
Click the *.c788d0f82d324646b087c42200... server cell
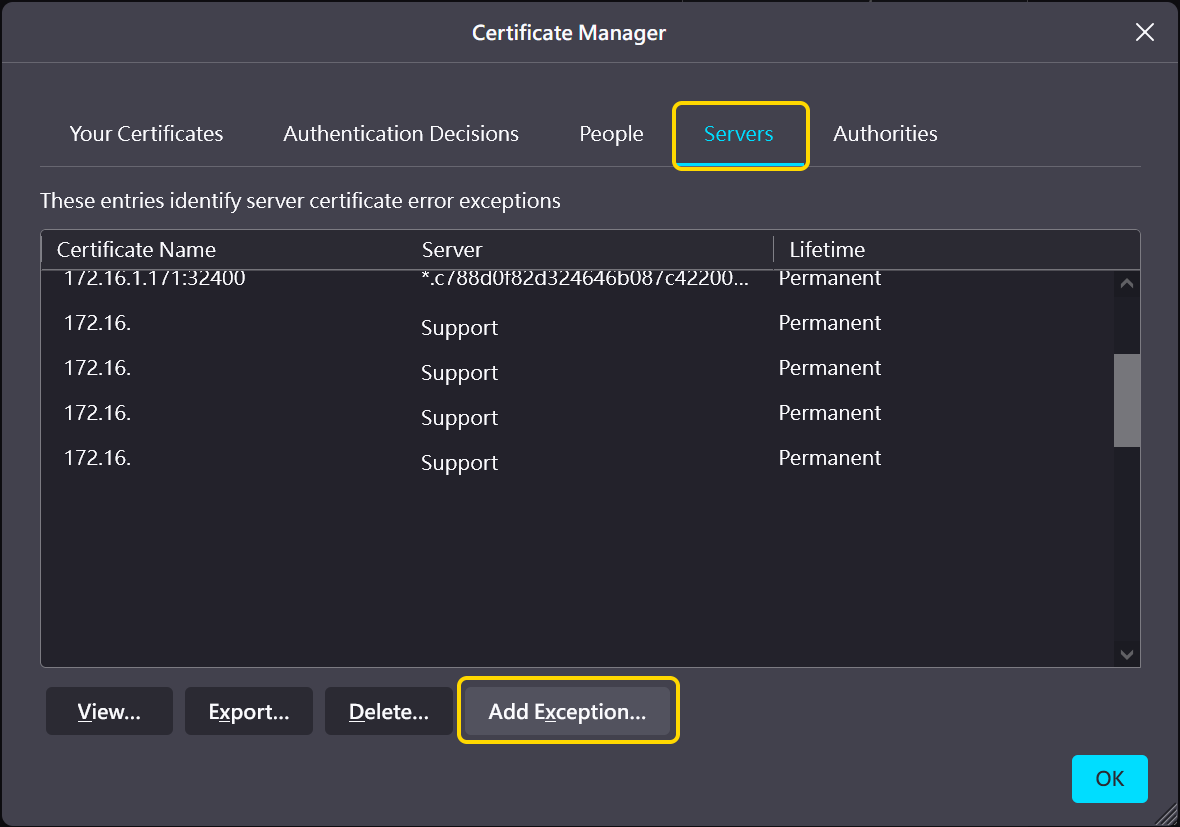click(585, 278)
